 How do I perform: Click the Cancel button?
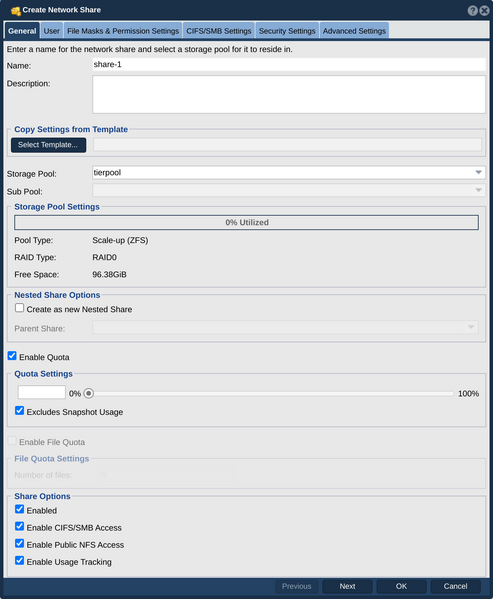[455, 586]
